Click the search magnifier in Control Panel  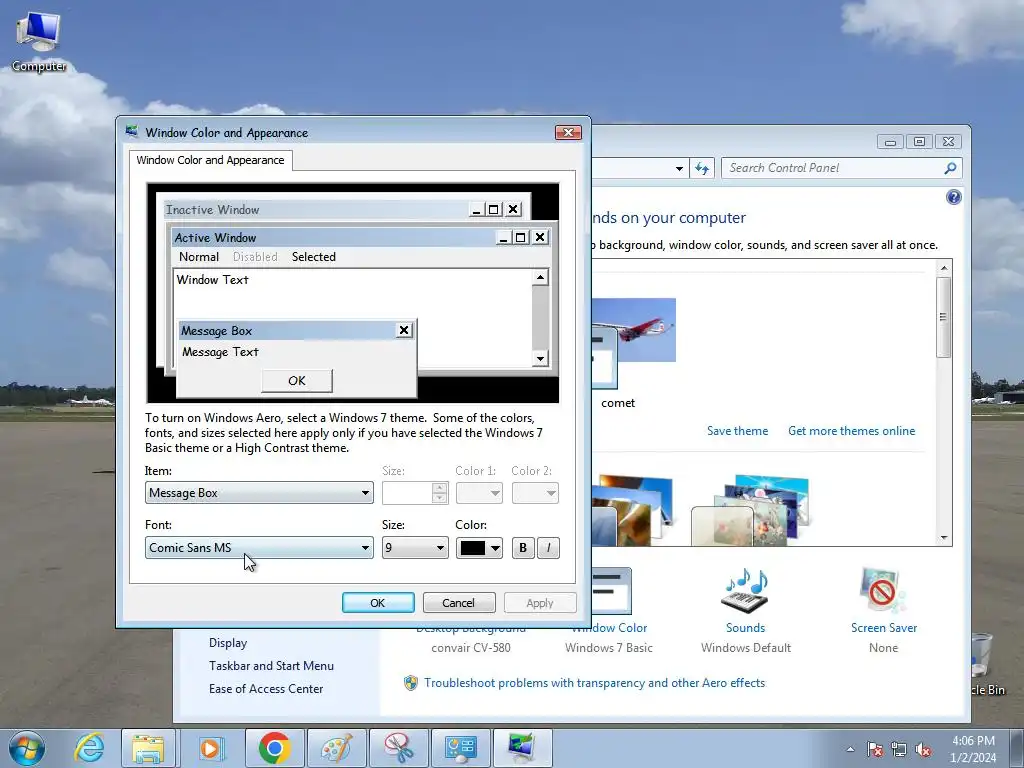[x=950, y=168]
